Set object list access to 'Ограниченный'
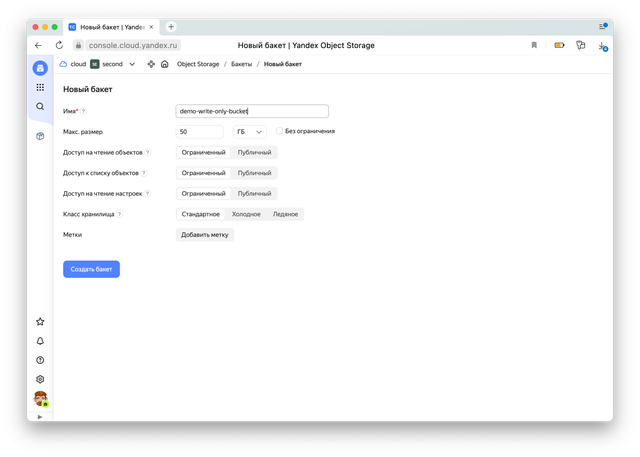Image resolution: width=640 pixels, height=457 pixels. [x=203, y=173]
